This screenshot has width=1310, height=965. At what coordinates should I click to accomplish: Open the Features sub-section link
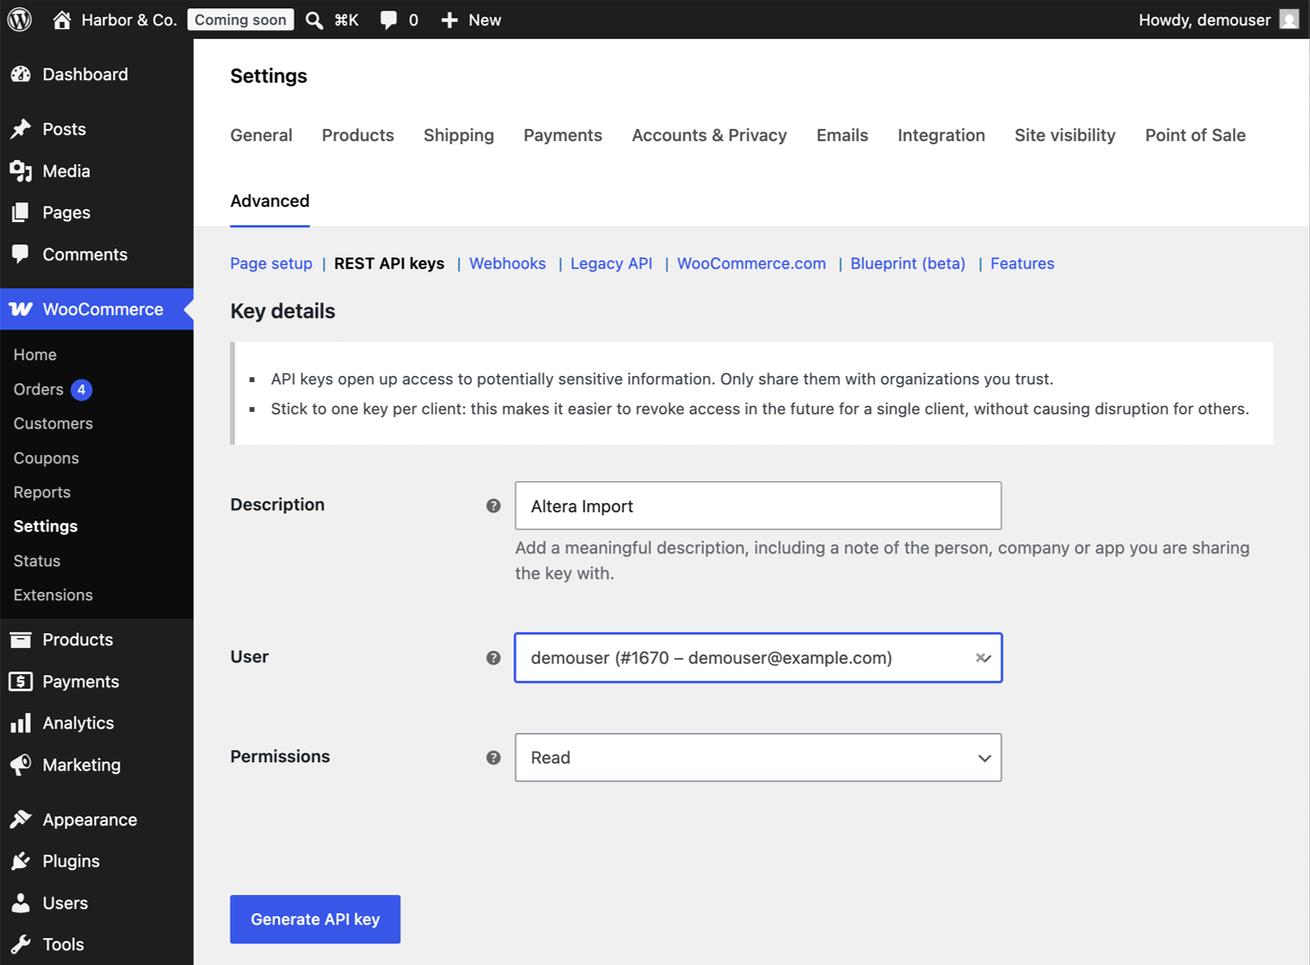1022,263
